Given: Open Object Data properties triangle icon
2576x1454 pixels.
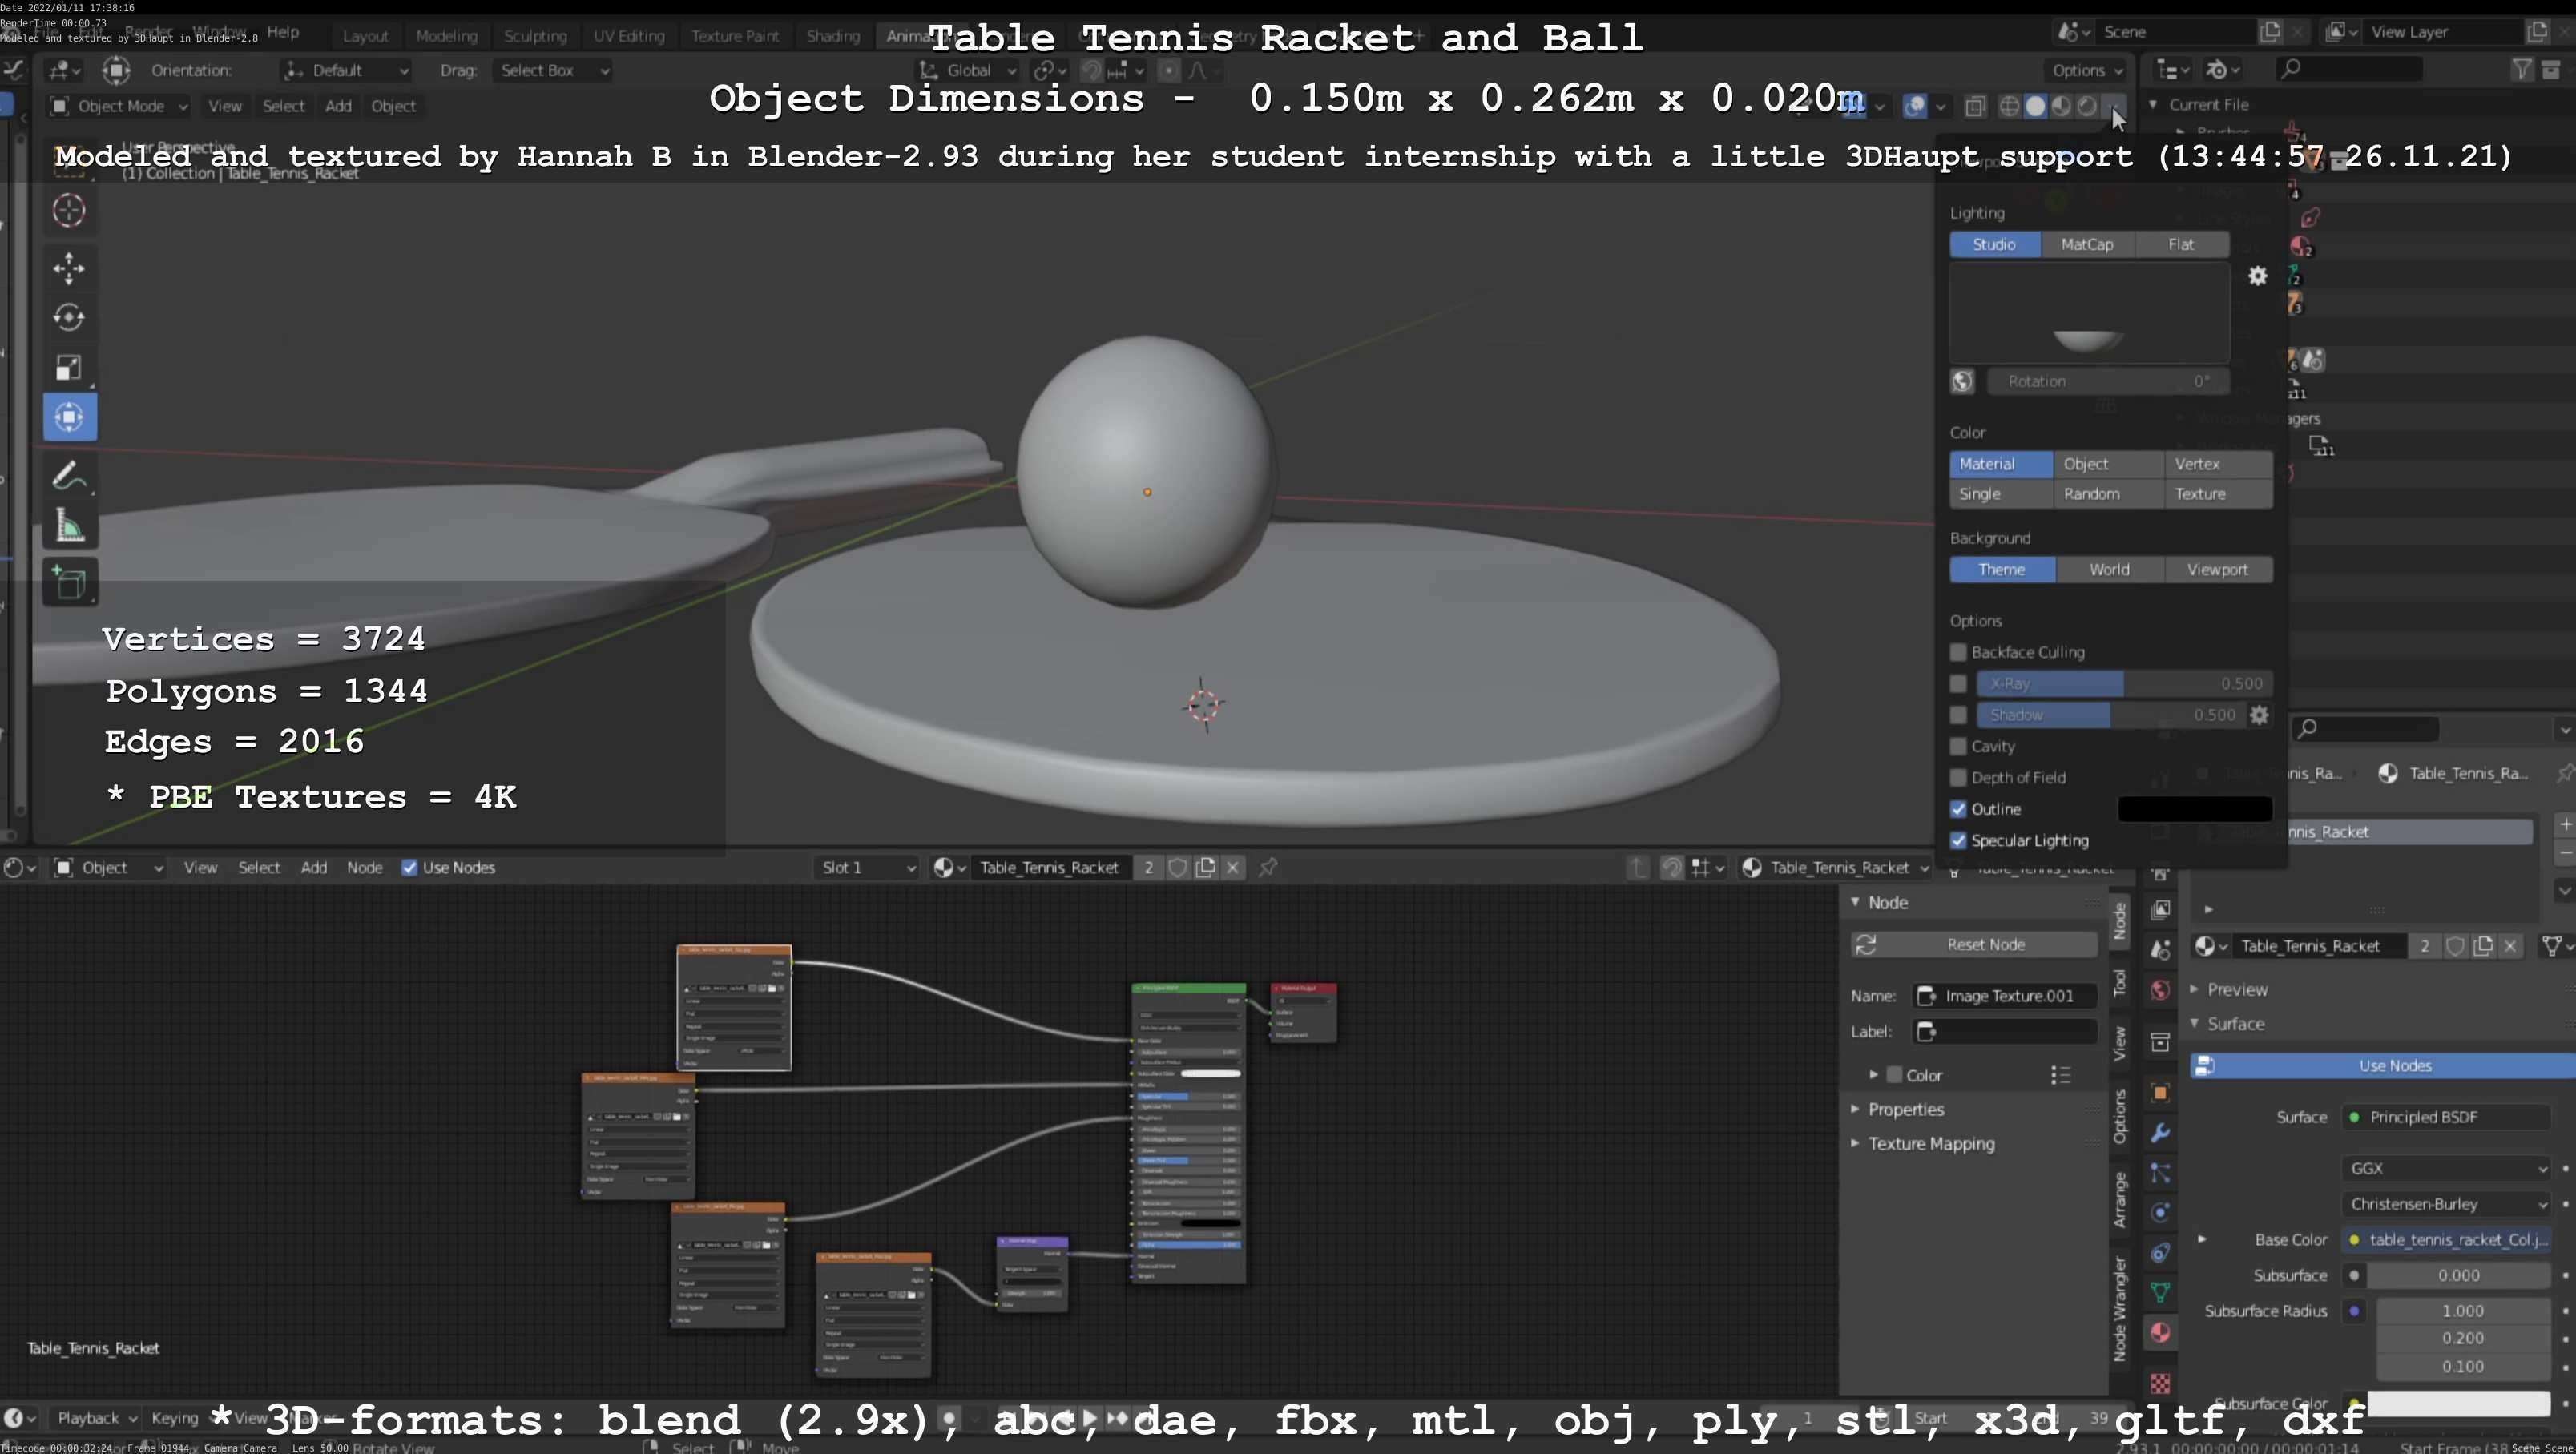Looking at the screenshot, I should tap(2160, 1293).
